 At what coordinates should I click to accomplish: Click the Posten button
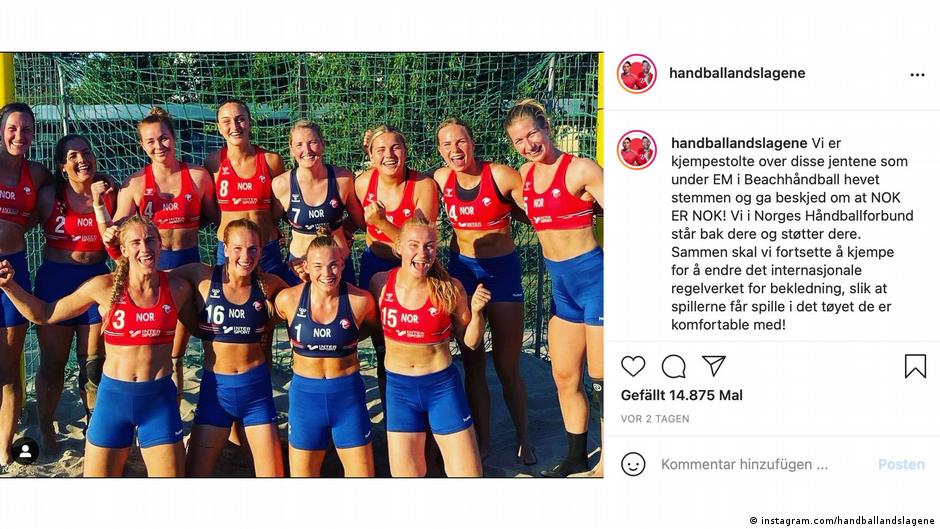[x=901, y=464]
